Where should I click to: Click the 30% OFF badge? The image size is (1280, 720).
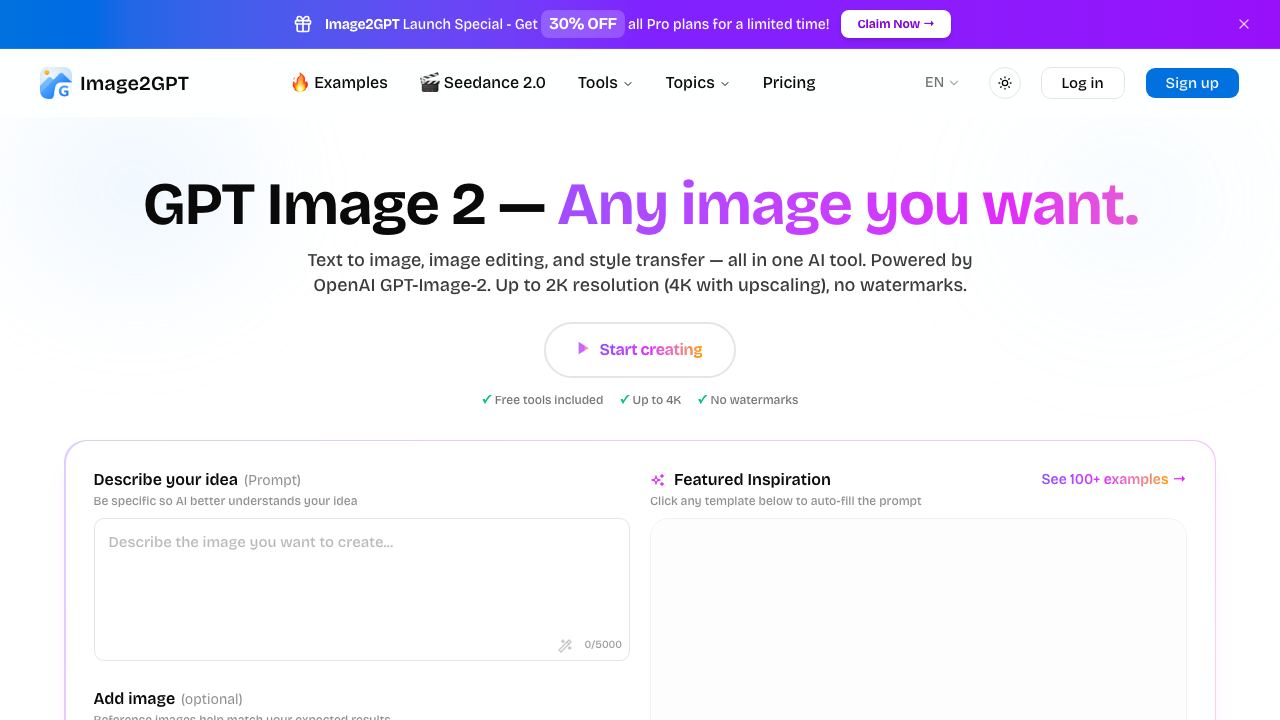[583, 24]
